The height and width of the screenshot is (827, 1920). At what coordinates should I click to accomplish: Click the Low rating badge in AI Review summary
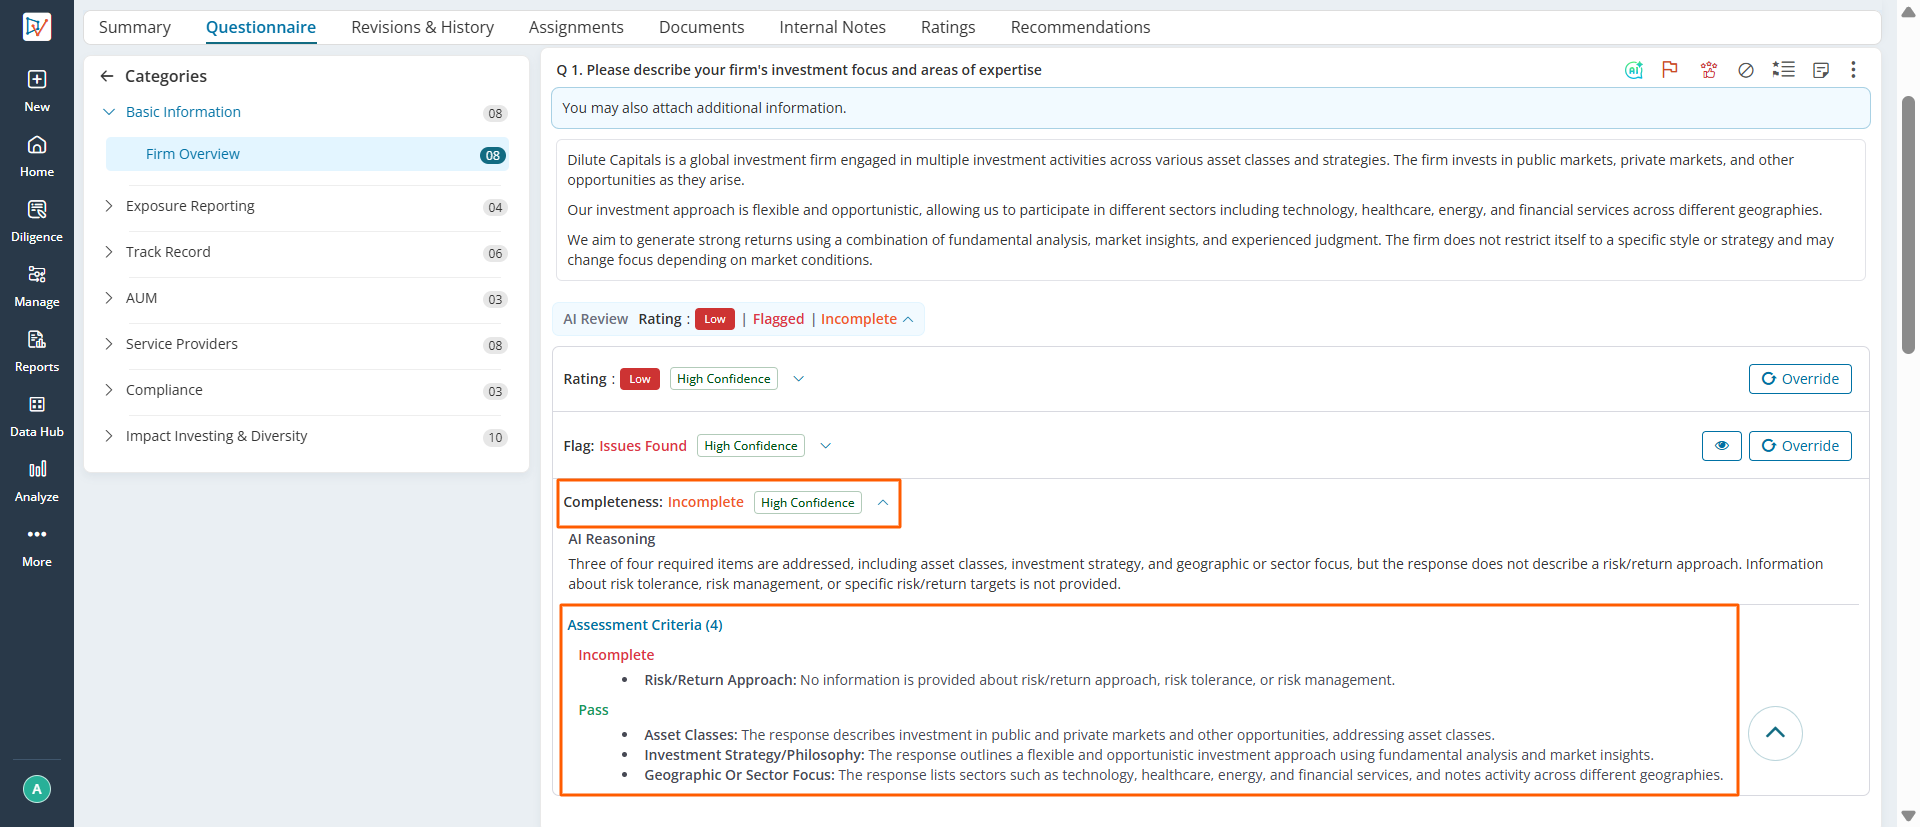715,319
